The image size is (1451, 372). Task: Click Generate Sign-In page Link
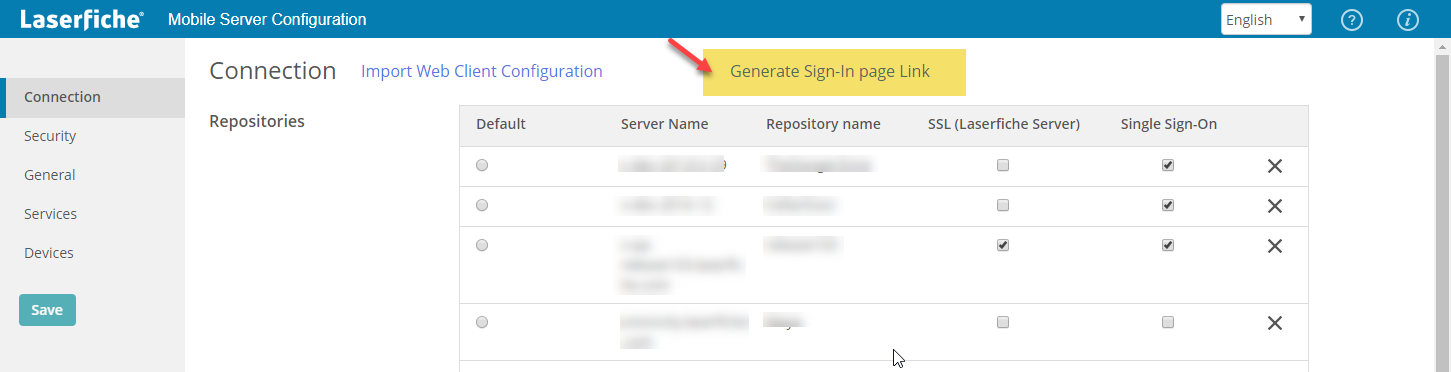tap(830, 72)
